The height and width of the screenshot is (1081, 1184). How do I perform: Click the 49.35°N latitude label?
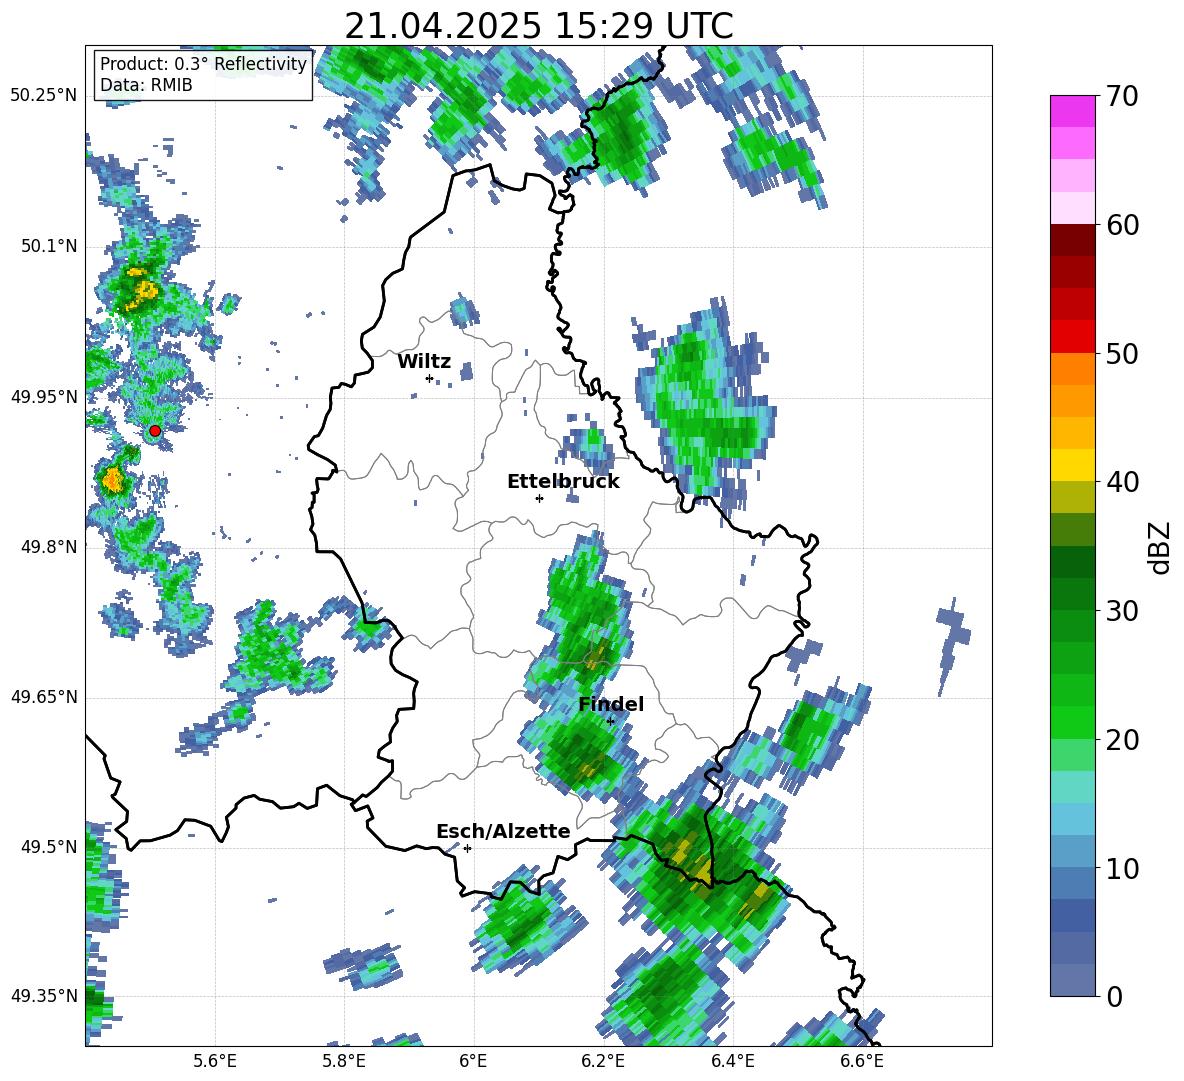click(44, 996)
